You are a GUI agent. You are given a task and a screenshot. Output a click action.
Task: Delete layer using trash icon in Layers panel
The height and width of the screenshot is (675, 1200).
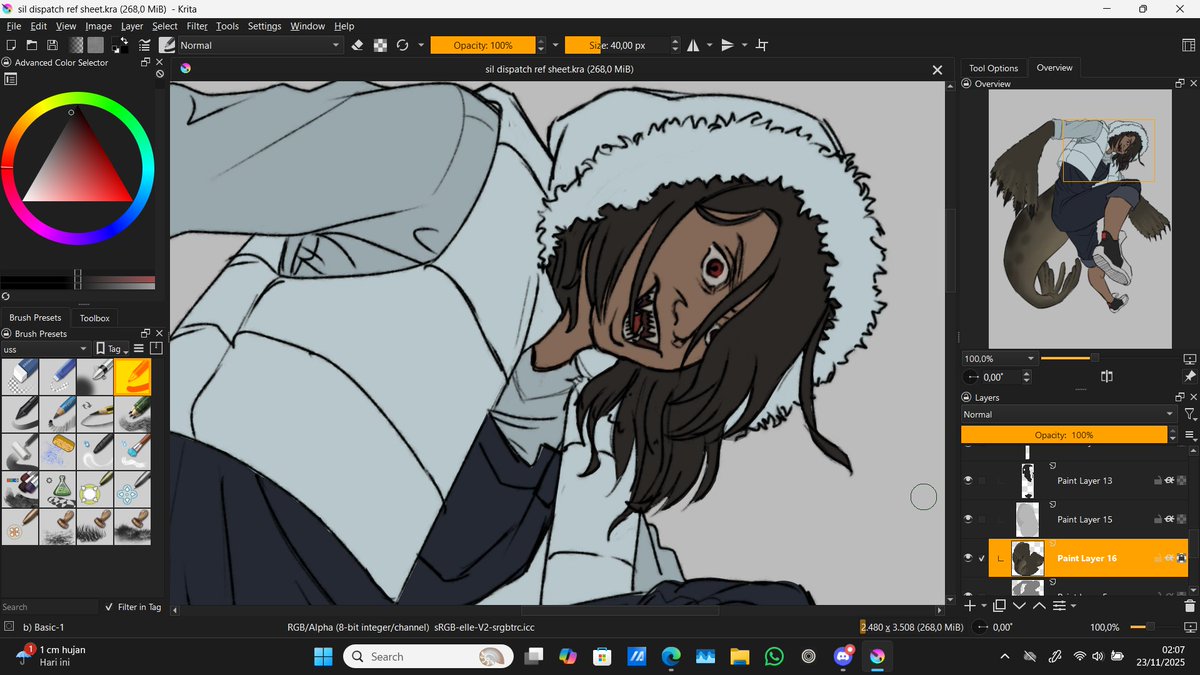click(x=1190, y=607)
